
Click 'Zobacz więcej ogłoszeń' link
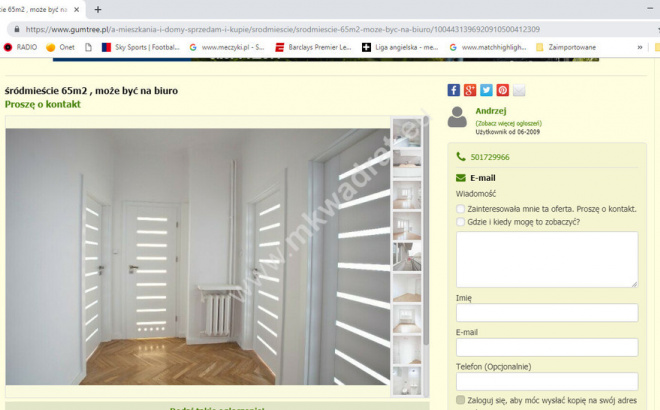[x=508, y=123]
